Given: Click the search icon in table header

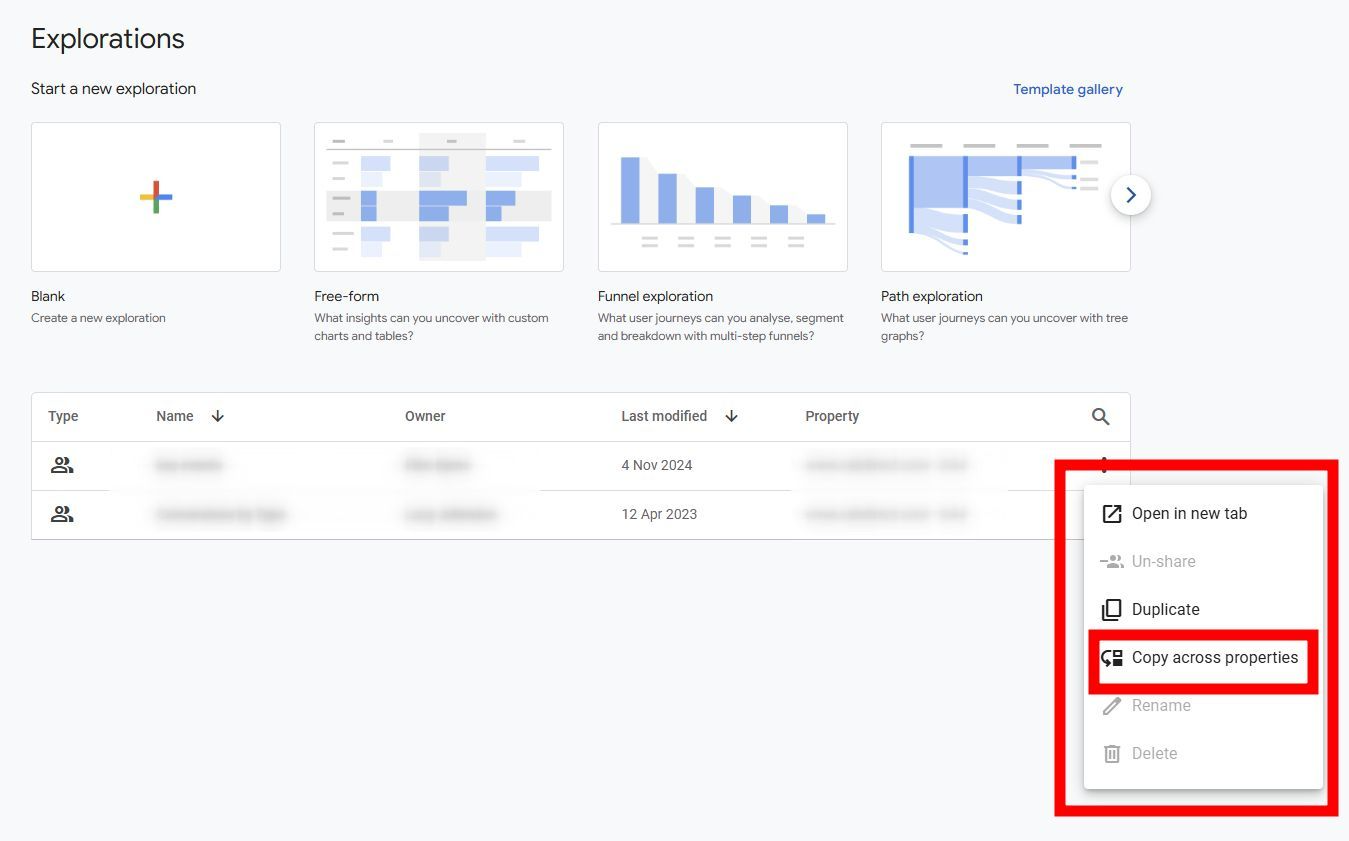Looking at the screenshot, I should [x=1100, y=417].
